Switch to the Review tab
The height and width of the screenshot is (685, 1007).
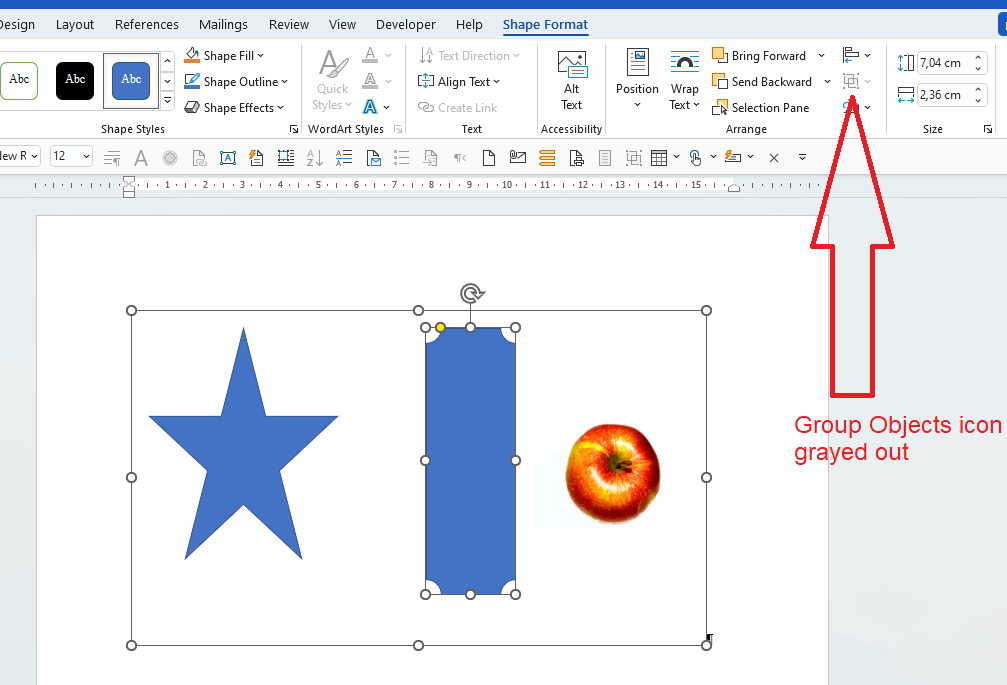click(288, 24)
